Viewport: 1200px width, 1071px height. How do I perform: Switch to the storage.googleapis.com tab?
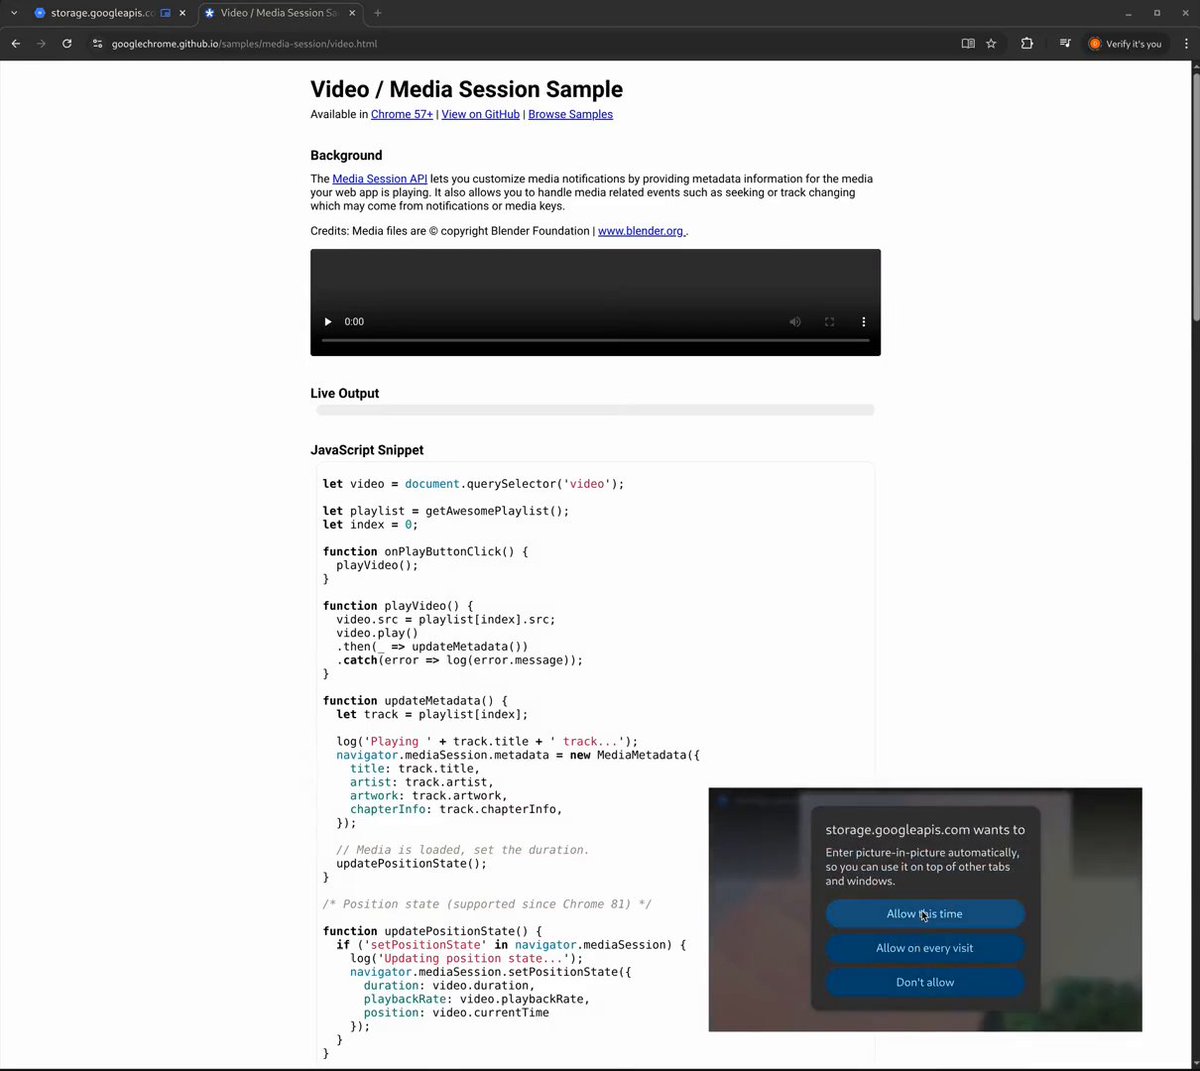coord(100,13)
